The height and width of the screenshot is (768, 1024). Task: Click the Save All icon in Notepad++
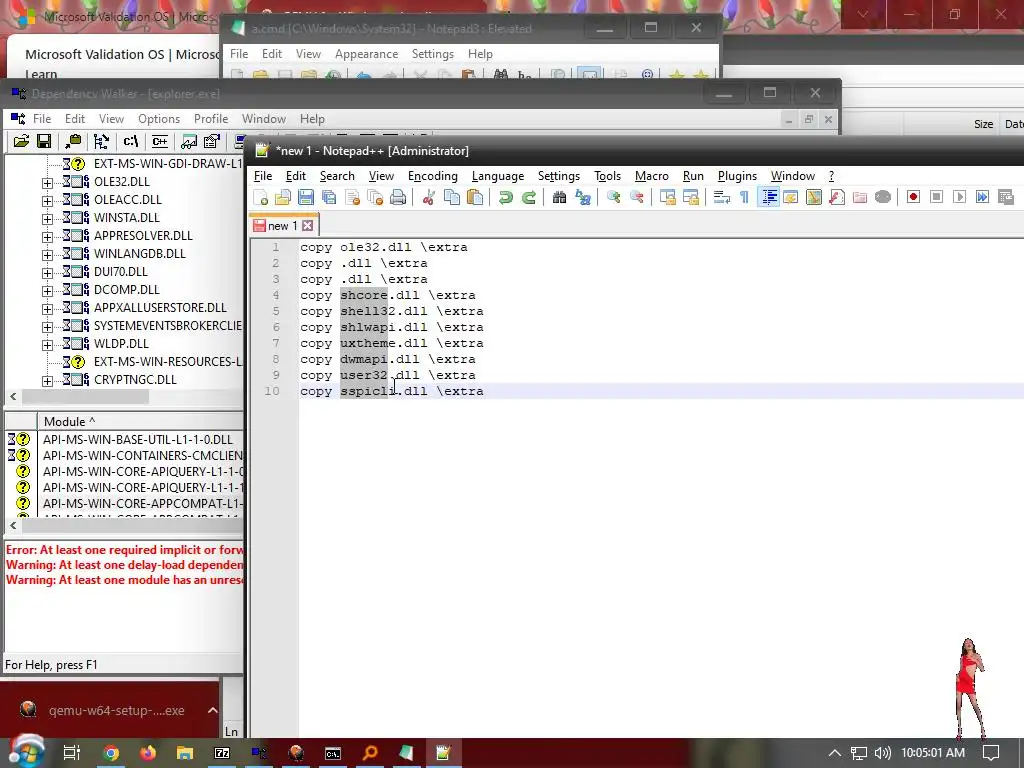[x=329, y=197]
